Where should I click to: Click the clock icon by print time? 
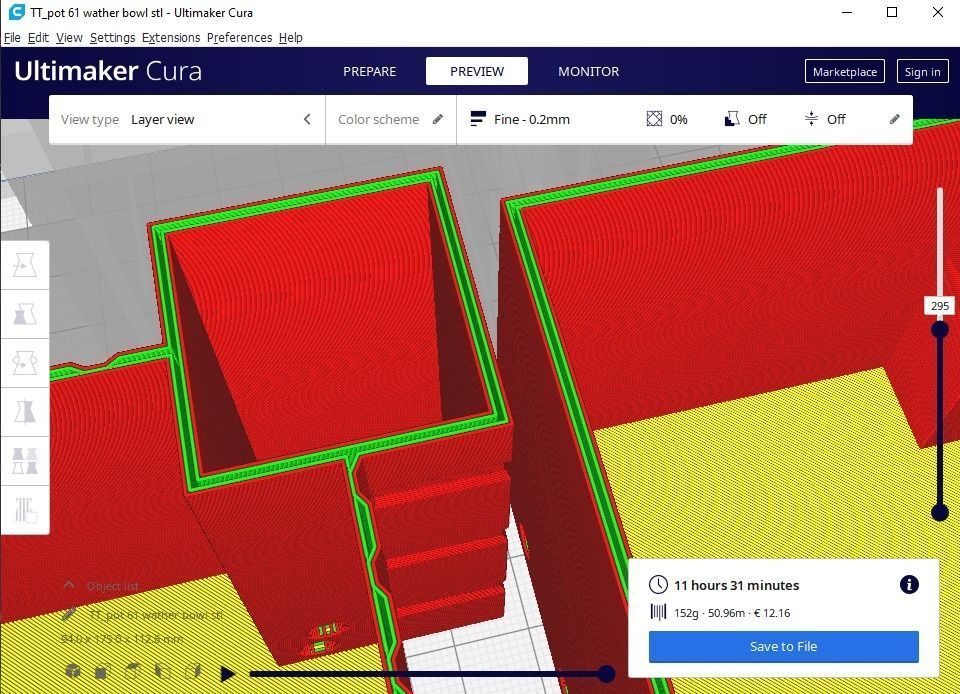[x=658, y=584]
